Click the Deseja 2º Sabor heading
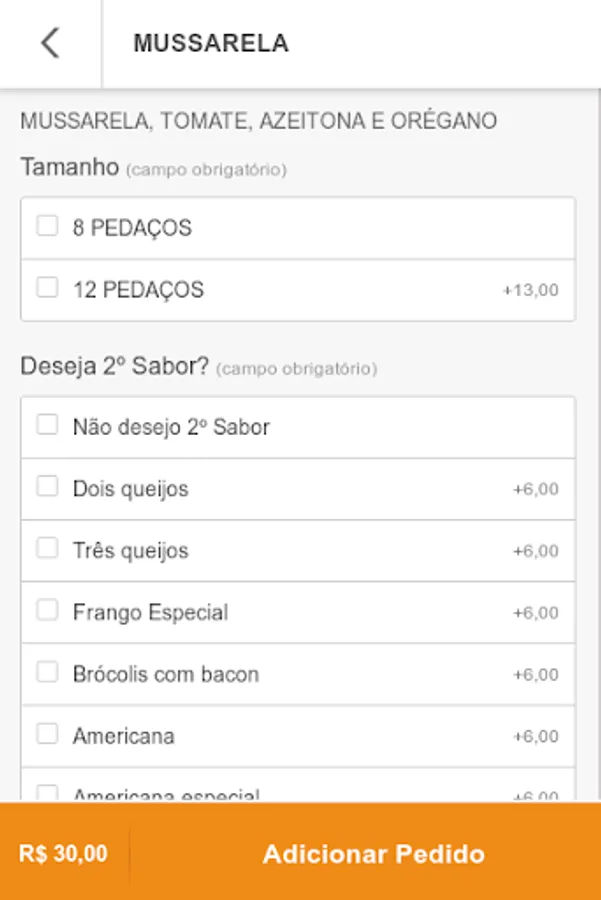Screen dimensions: 601x900 [115, 367]
